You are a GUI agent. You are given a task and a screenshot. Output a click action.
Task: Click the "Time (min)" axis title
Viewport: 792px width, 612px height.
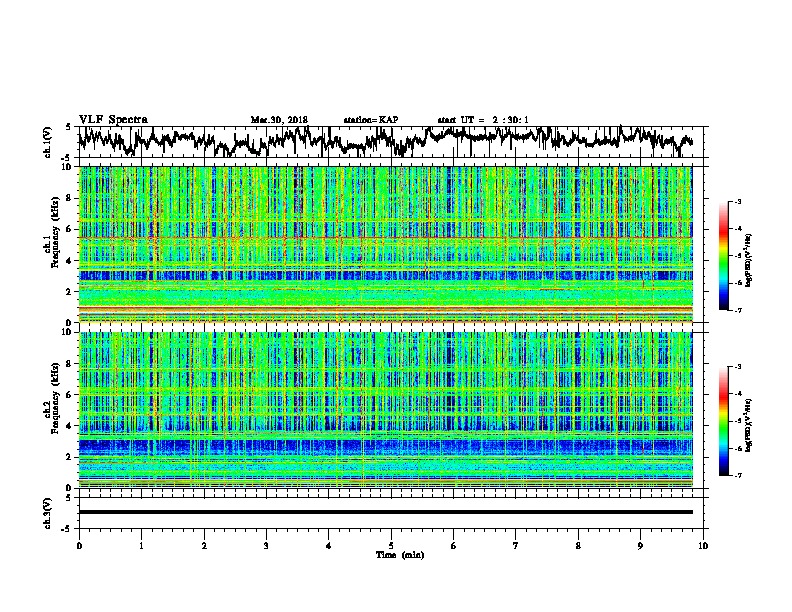(400, 555)
